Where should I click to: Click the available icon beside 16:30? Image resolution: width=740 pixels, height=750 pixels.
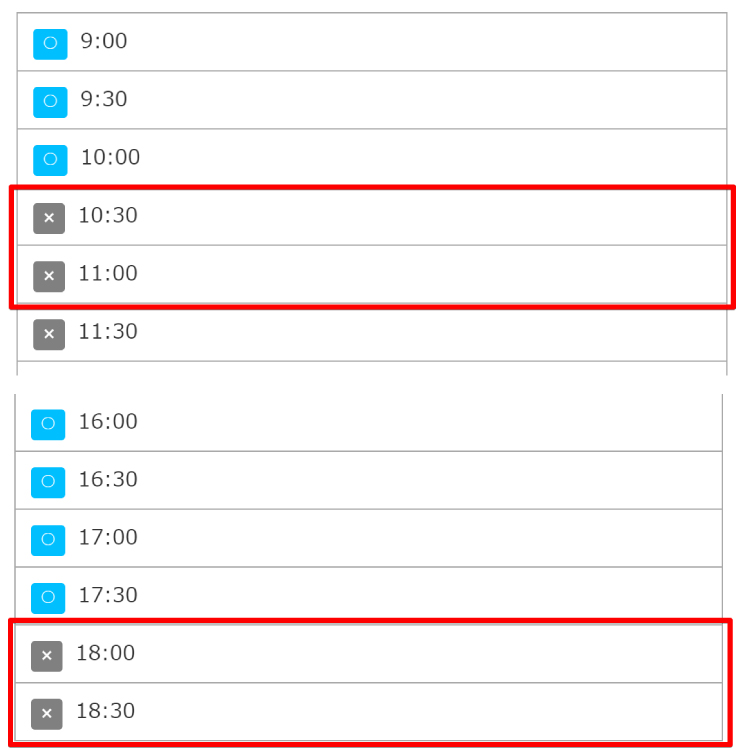(x=48, y=482)
